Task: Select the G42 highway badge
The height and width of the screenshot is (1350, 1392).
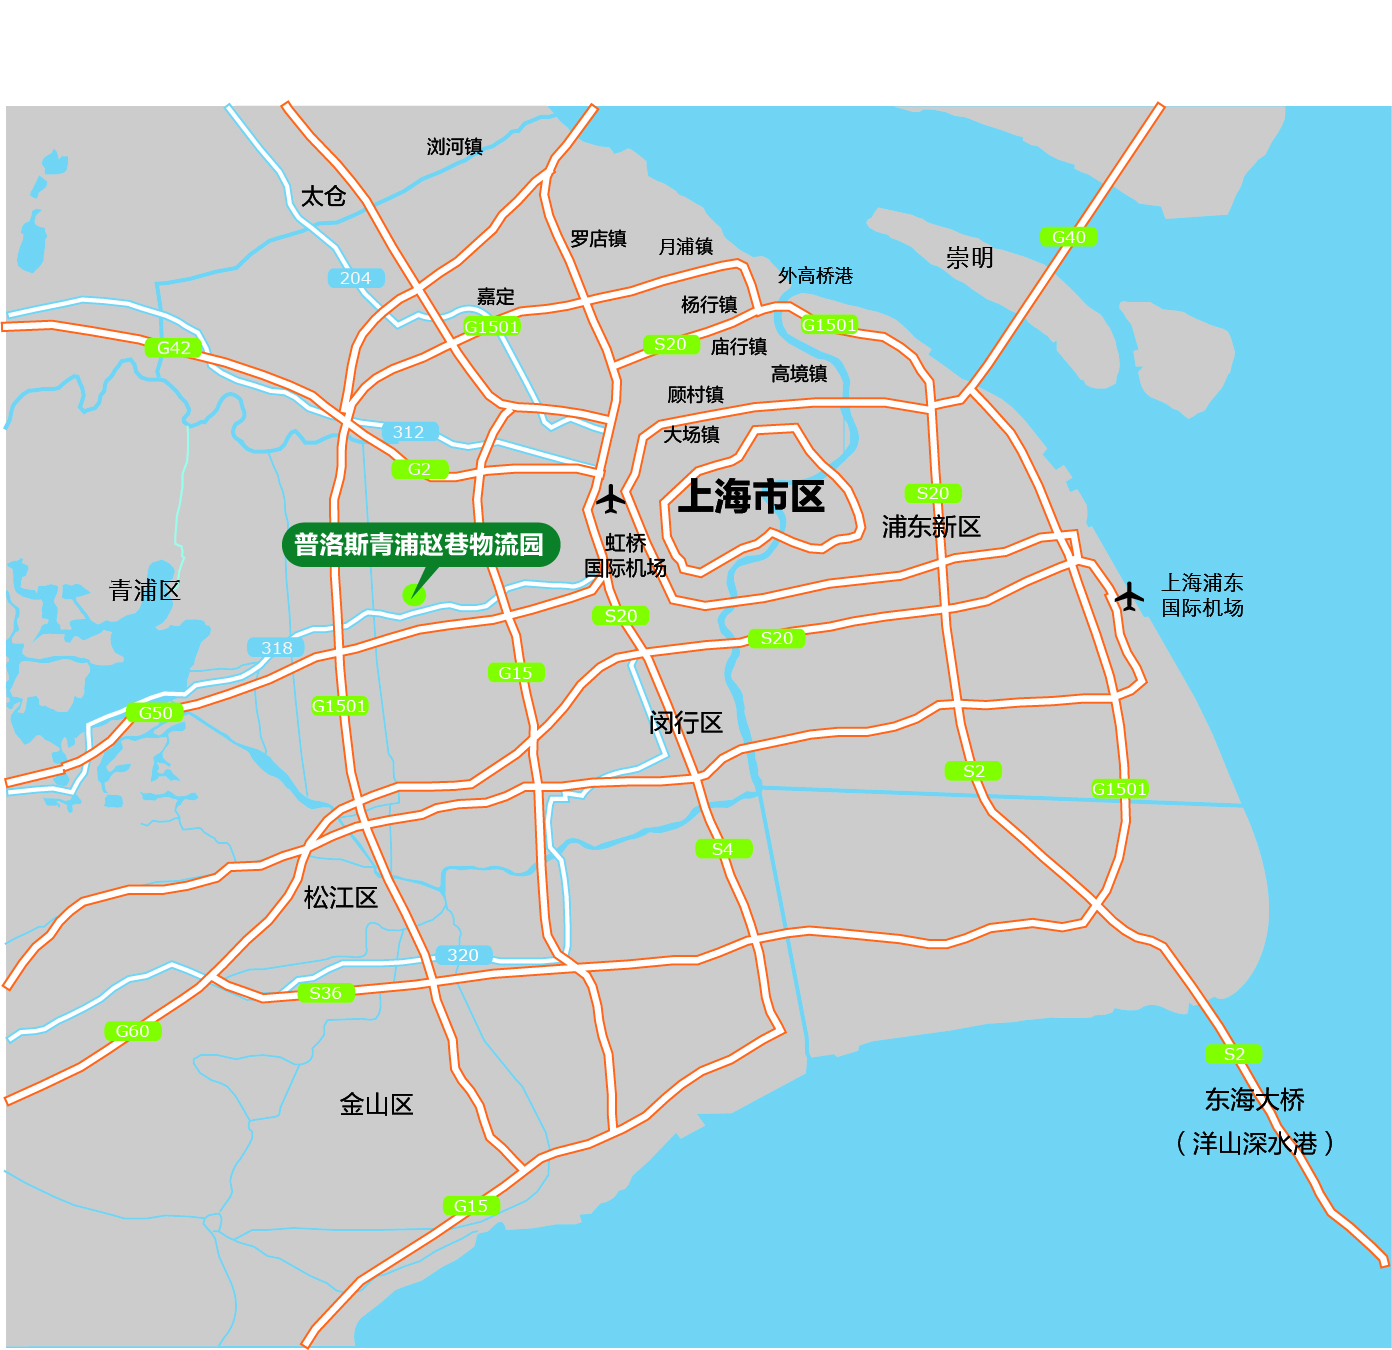Action: pos(174,348)
